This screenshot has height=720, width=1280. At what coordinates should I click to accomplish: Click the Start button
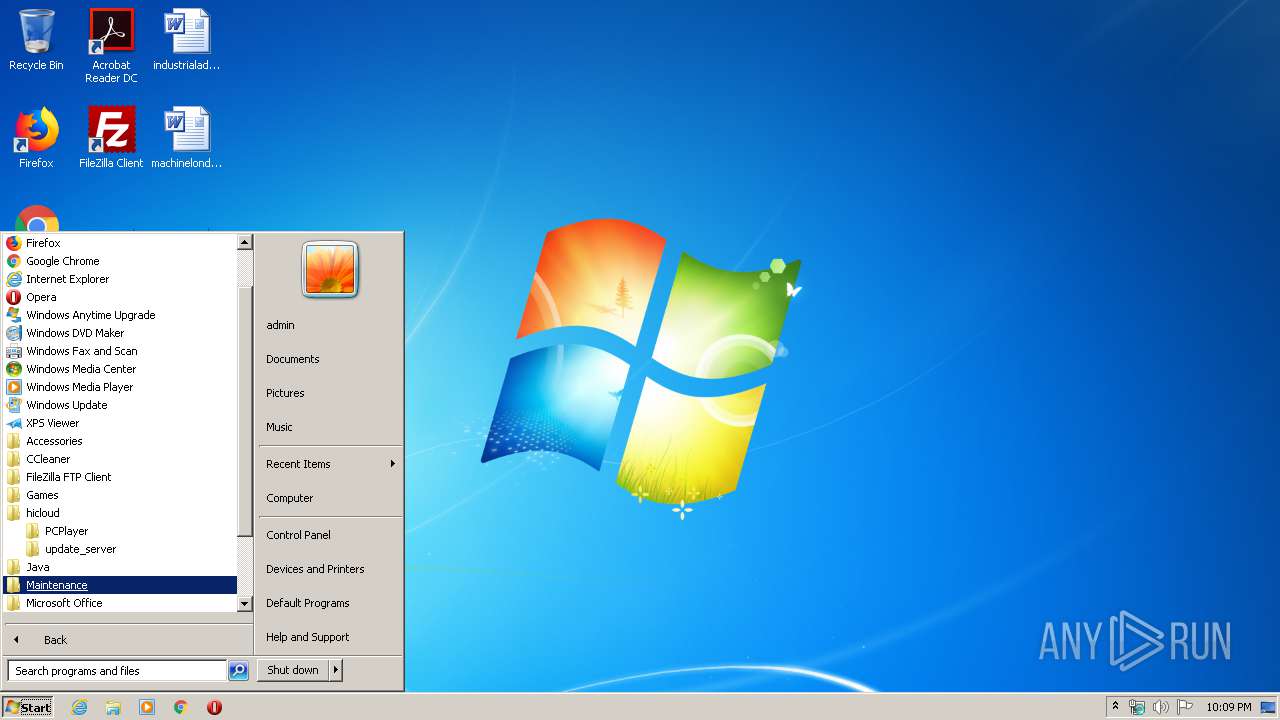pyautogui.click(x=28, y=707)
